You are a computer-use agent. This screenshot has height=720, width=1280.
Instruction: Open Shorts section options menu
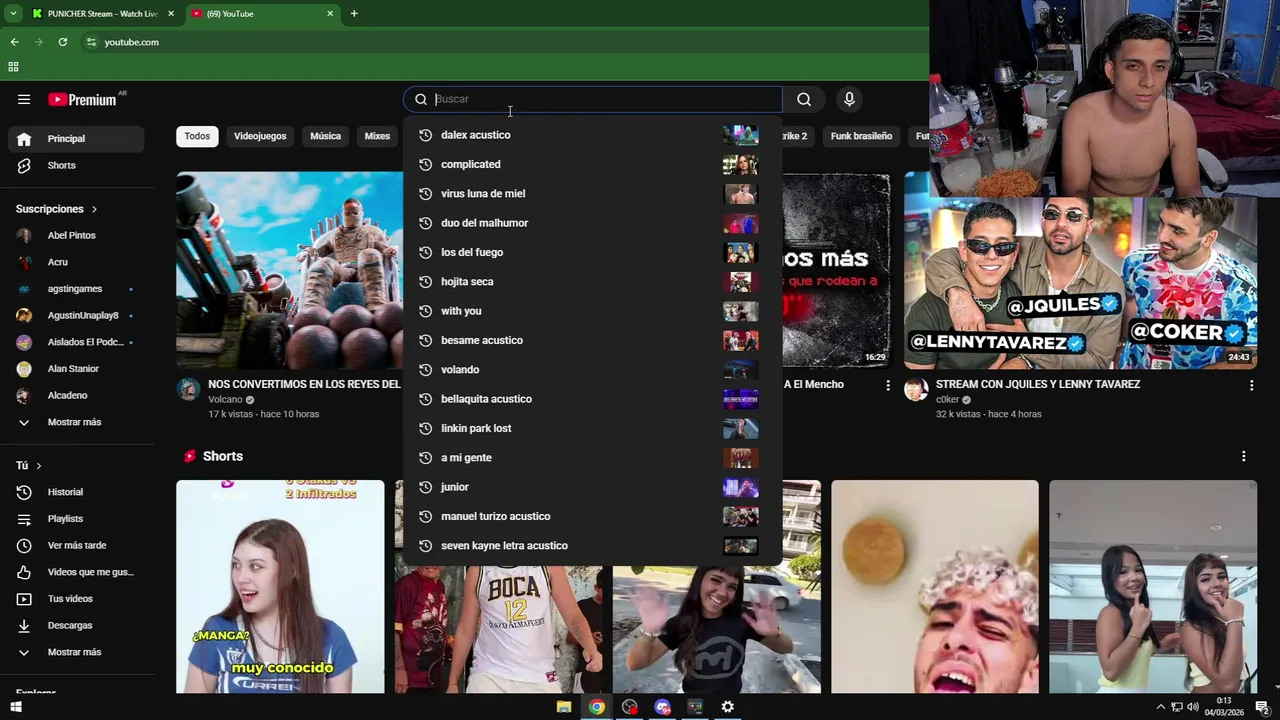tap(1243, 456)
